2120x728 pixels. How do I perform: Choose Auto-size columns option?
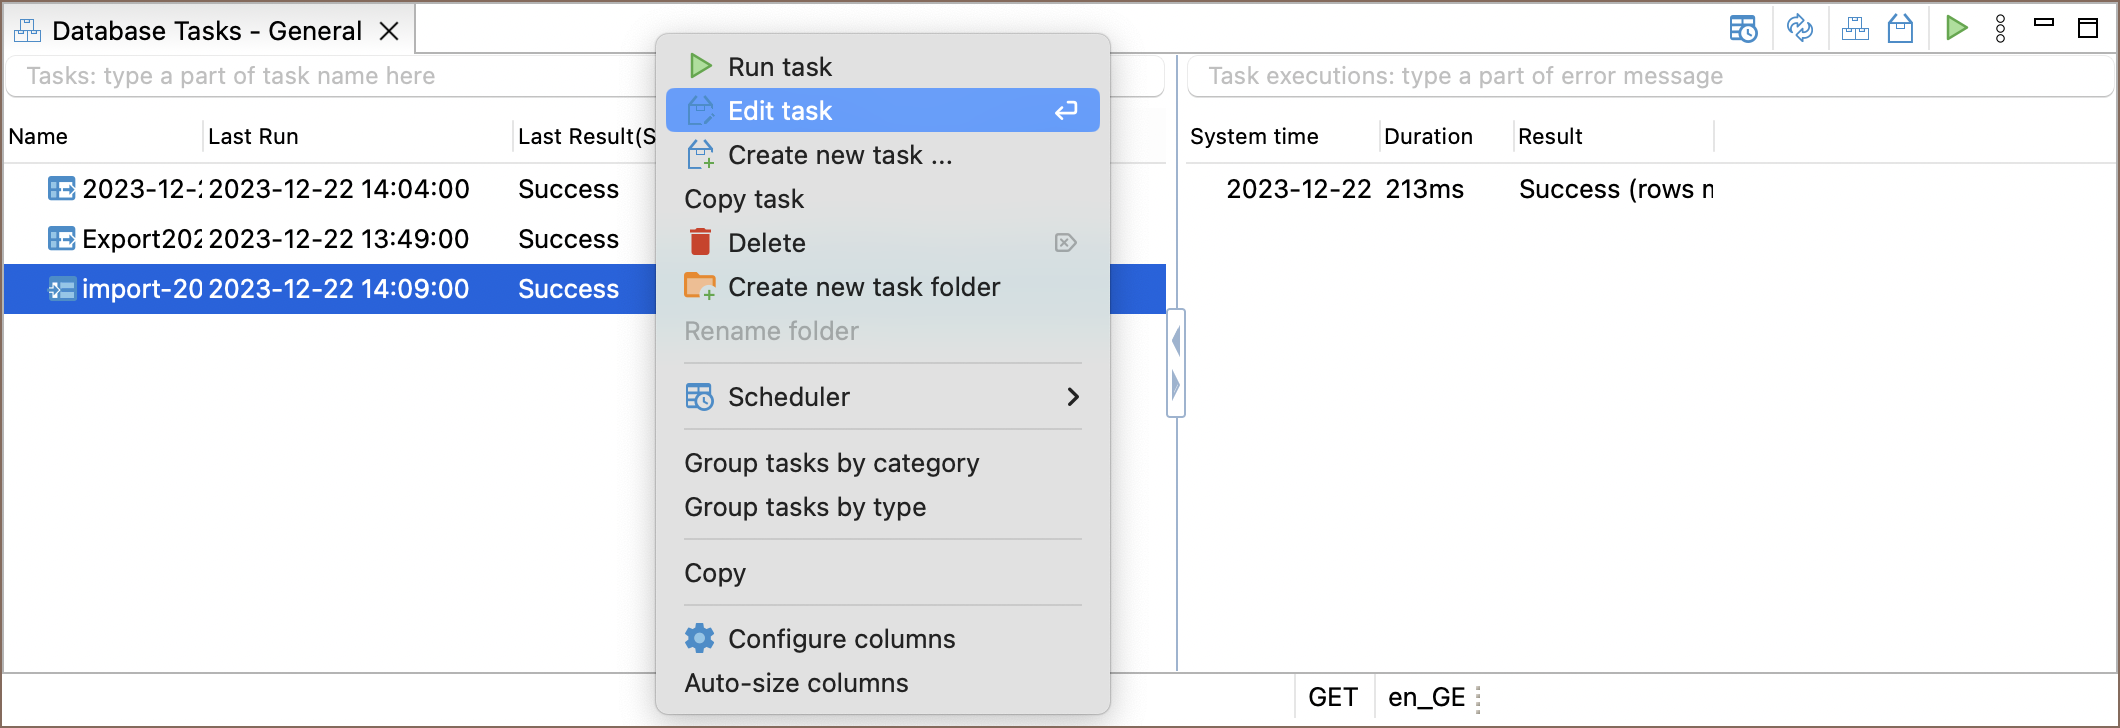796,683
